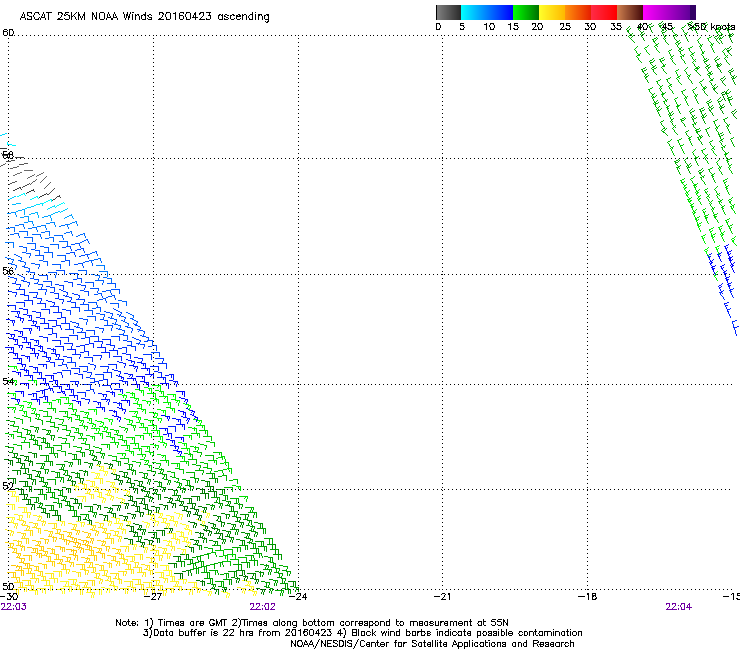Click the '15' label under the color bar
The width and height of the screenshot is (740, 650).
[x=513, y=27]
